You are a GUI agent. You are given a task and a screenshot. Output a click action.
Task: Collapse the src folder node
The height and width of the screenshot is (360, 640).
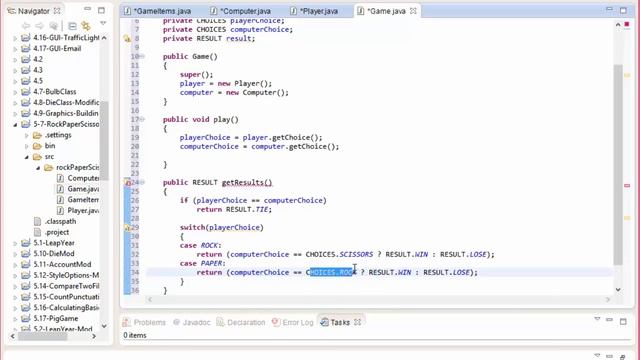click(27, 157)
